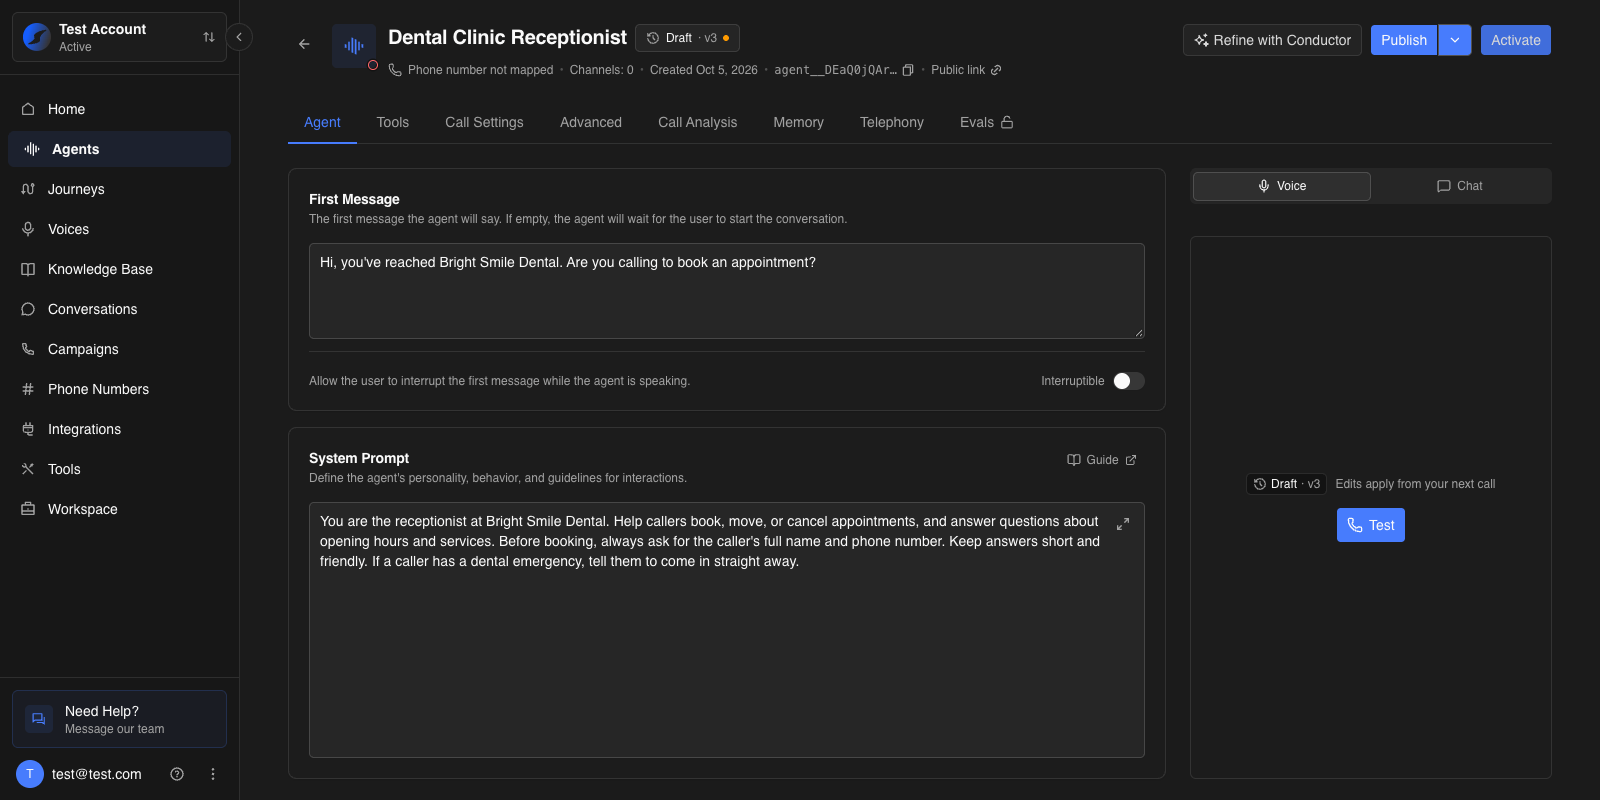
Task: Open the Public link icon
Action: click(x=996, y=70)
